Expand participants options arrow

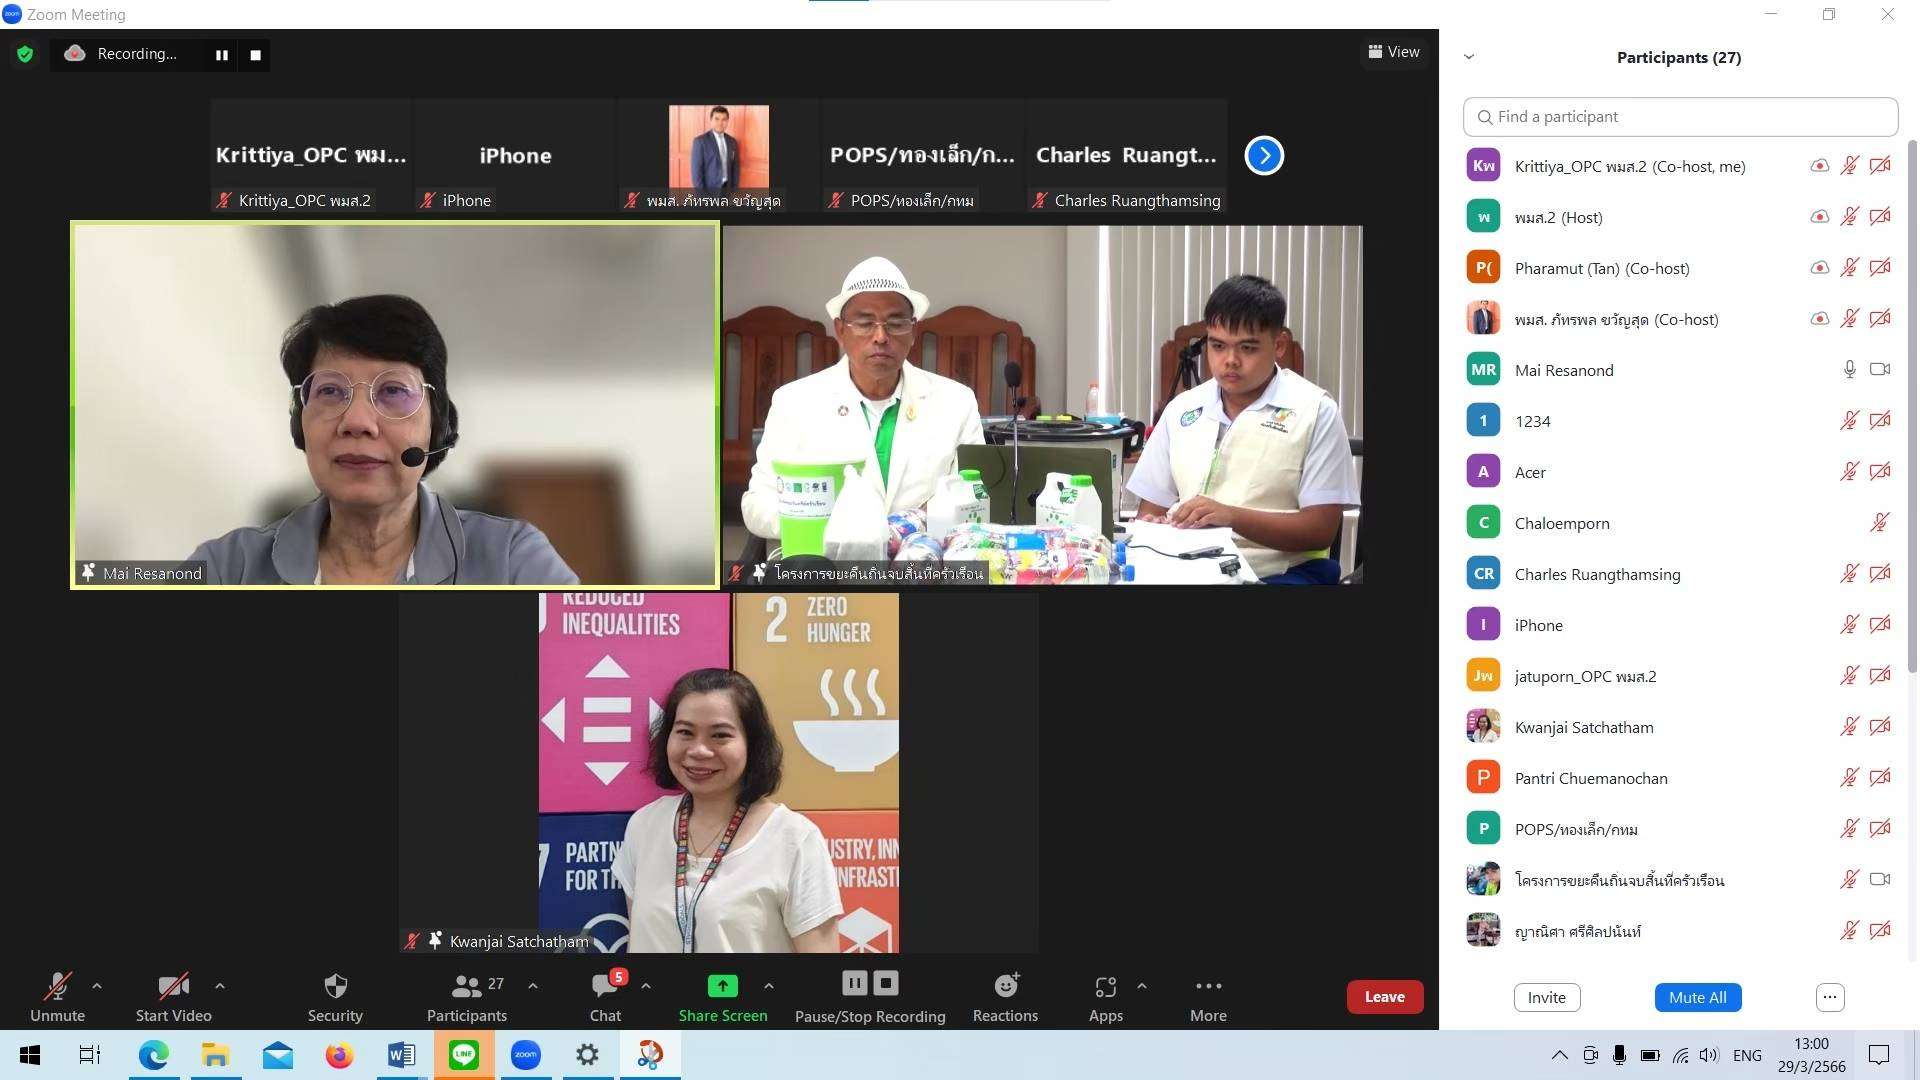click(x=533, y=986)
